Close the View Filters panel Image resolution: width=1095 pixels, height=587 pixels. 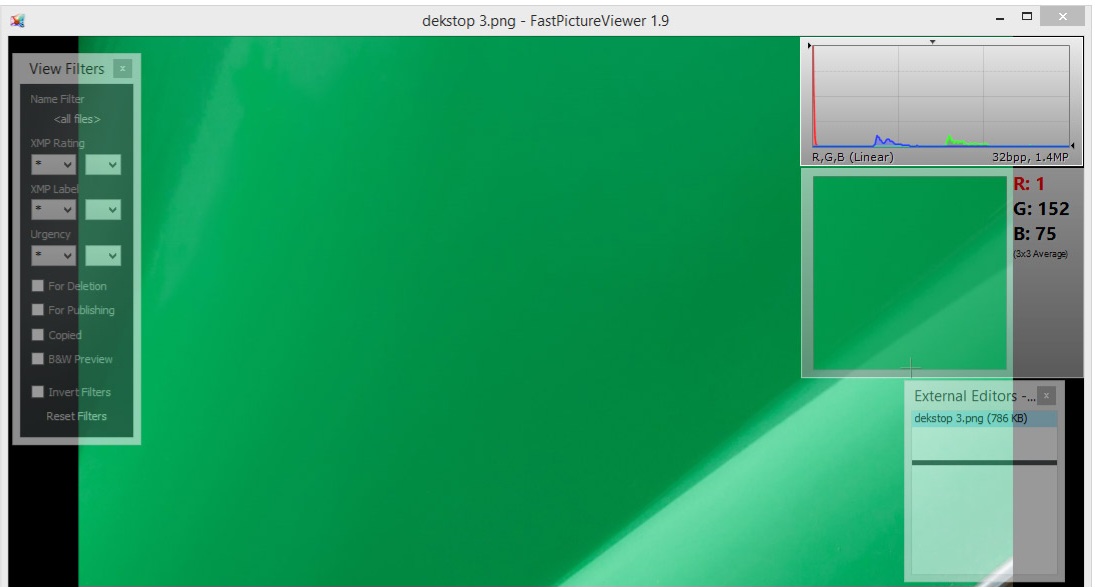122,68
